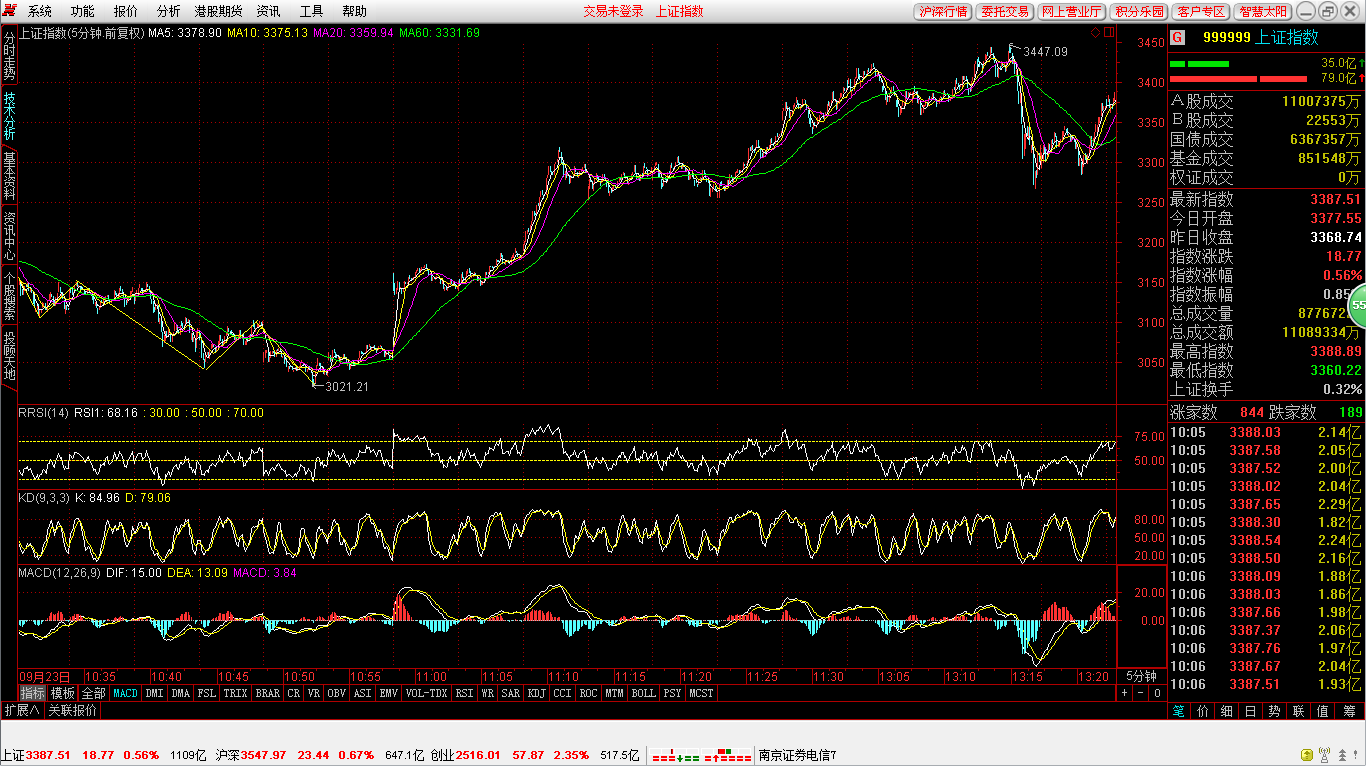
Task: Click the 智慧太阳 button
Action: click(1265, 12)
